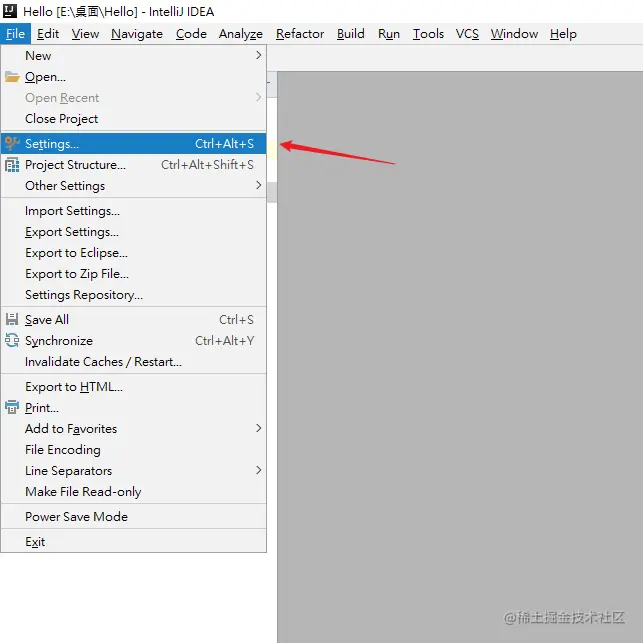Screen dimensions: 643x643
Task: Click the Synchronize refresh arrows icon
Action: pos(12,340)
